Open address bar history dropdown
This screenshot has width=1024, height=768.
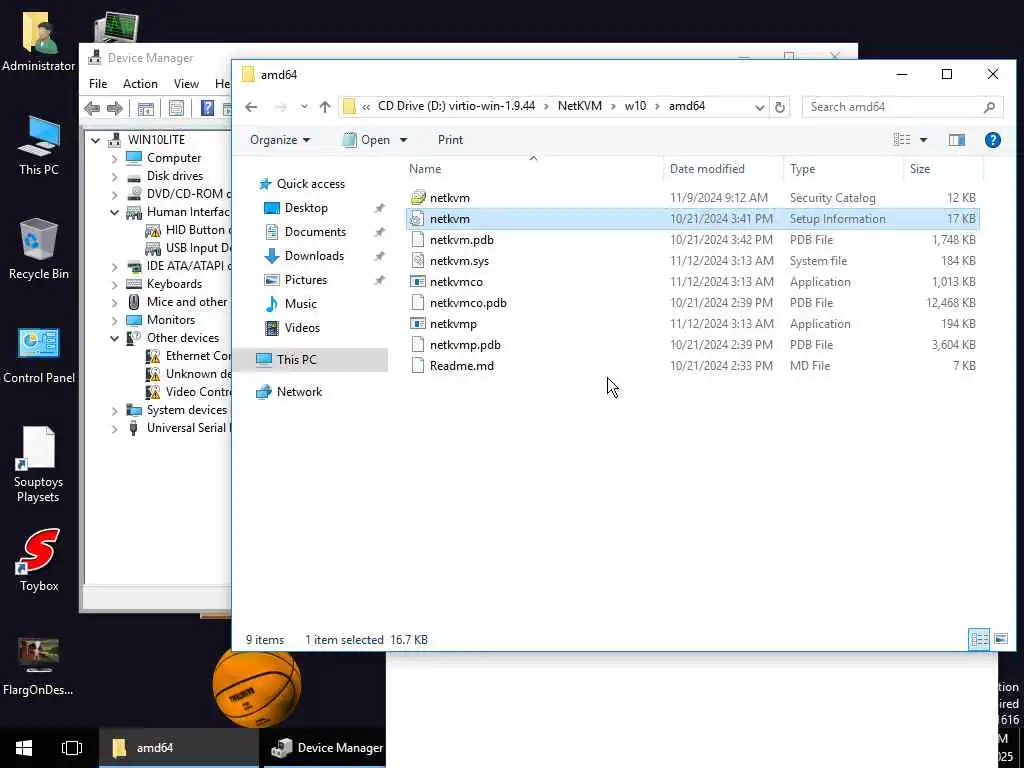759,107
